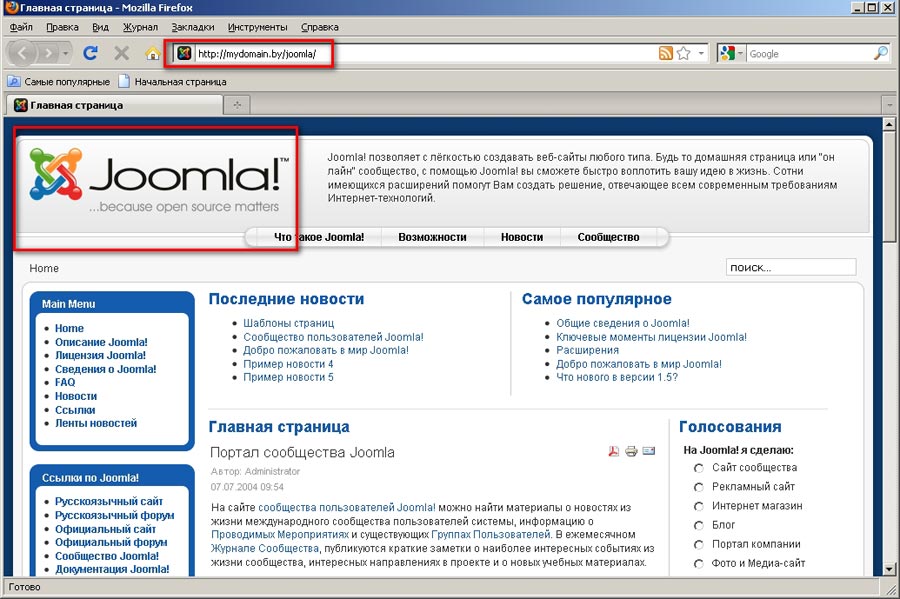Open the Сообщество top menu item
The width and height of the screenshot is (900, 599).
click(x=608, y=237)
